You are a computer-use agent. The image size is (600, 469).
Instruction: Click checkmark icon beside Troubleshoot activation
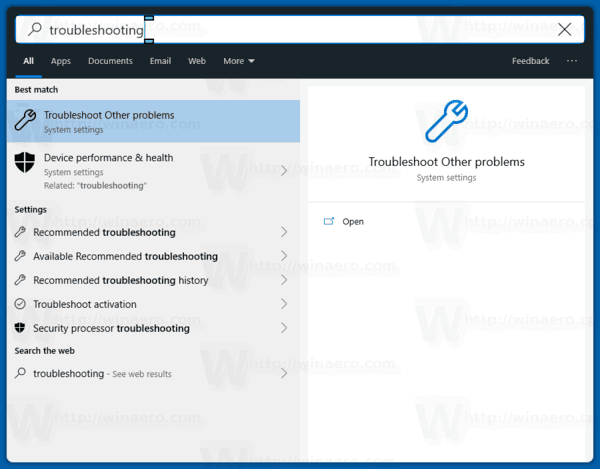click(20, 304)
